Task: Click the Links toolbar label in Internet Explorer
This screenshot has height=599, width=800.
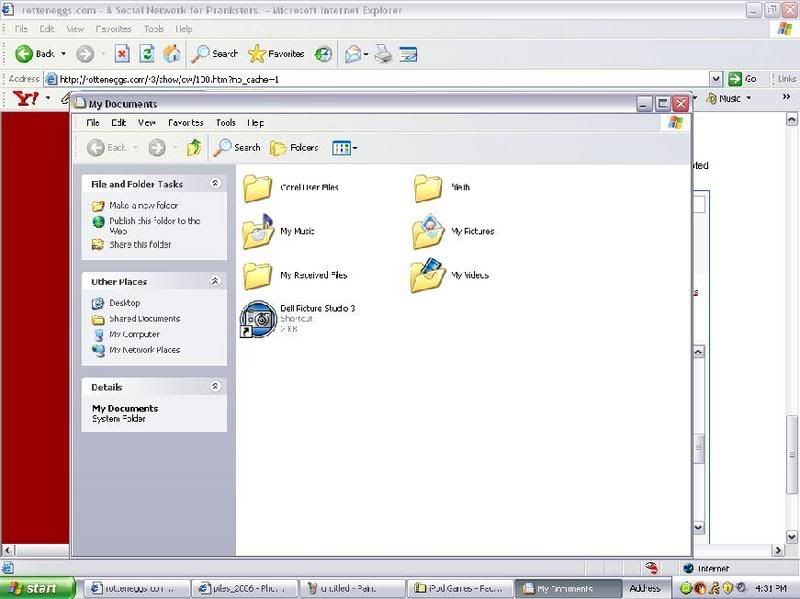Action: point(787,79)
